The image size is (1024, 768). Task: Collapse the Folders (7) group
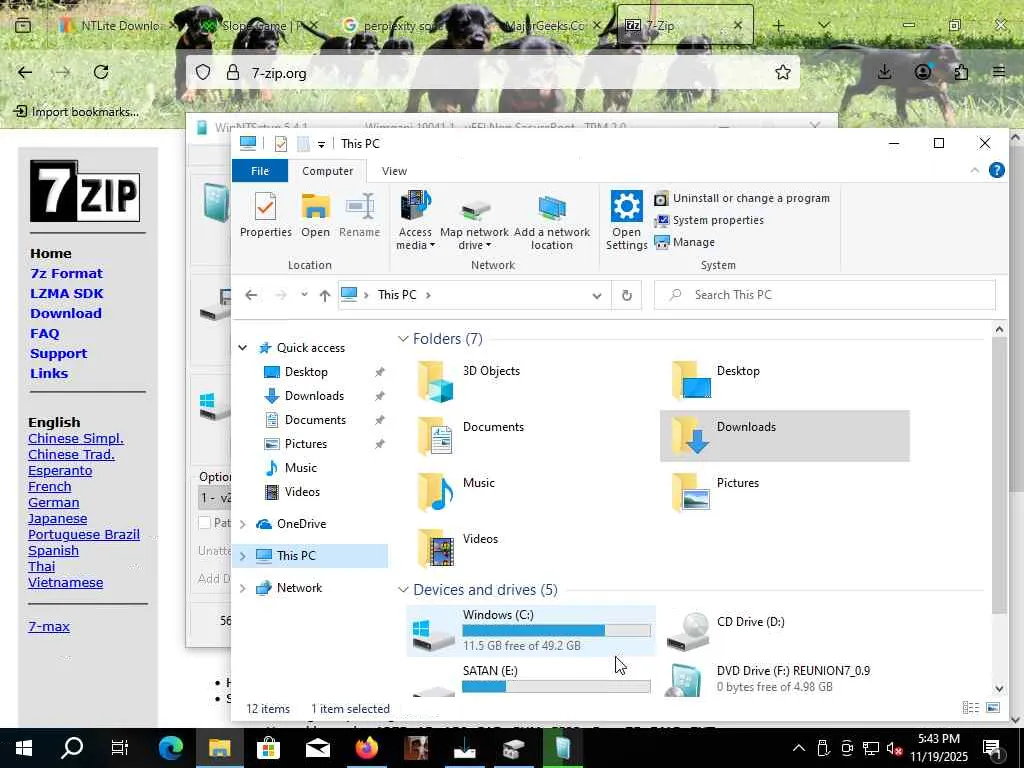pyautogui.click(x=403, y=339)
